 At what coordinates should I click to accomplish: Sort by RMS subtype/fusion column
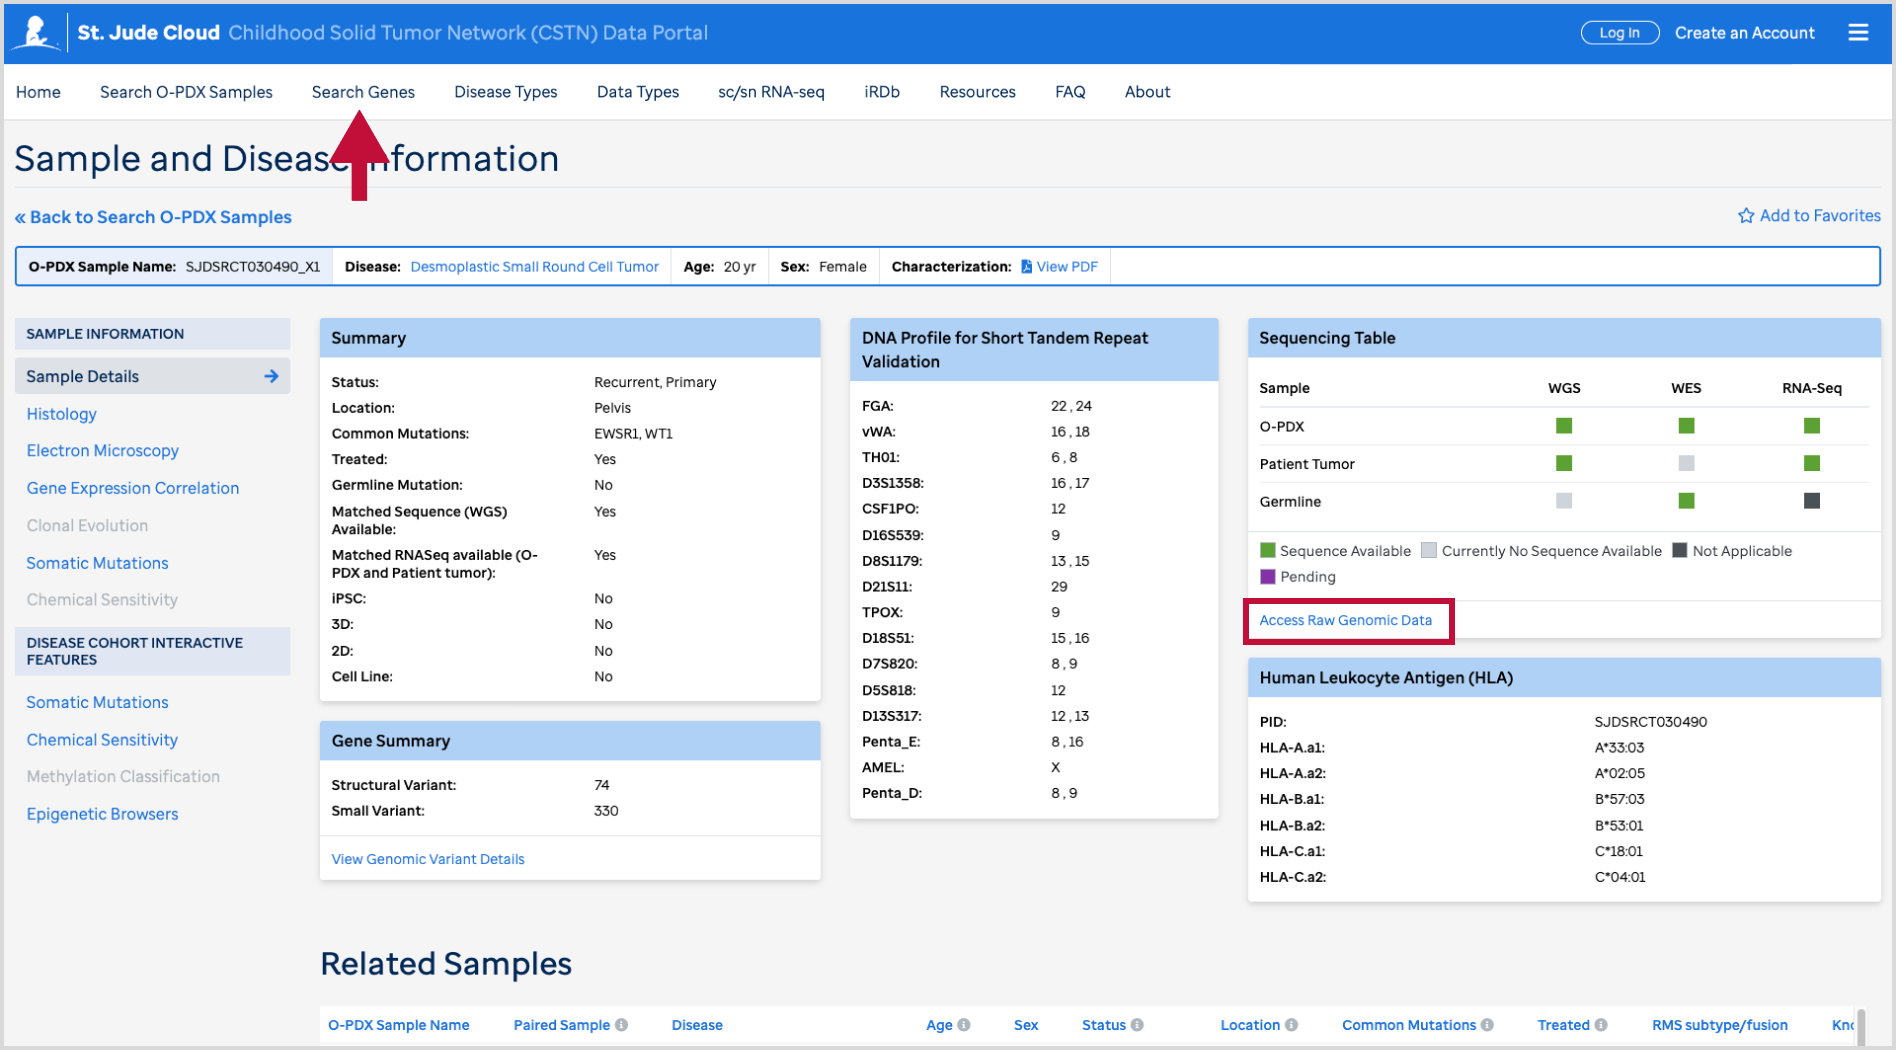pyautogui.click(x=1719, y=1025)
